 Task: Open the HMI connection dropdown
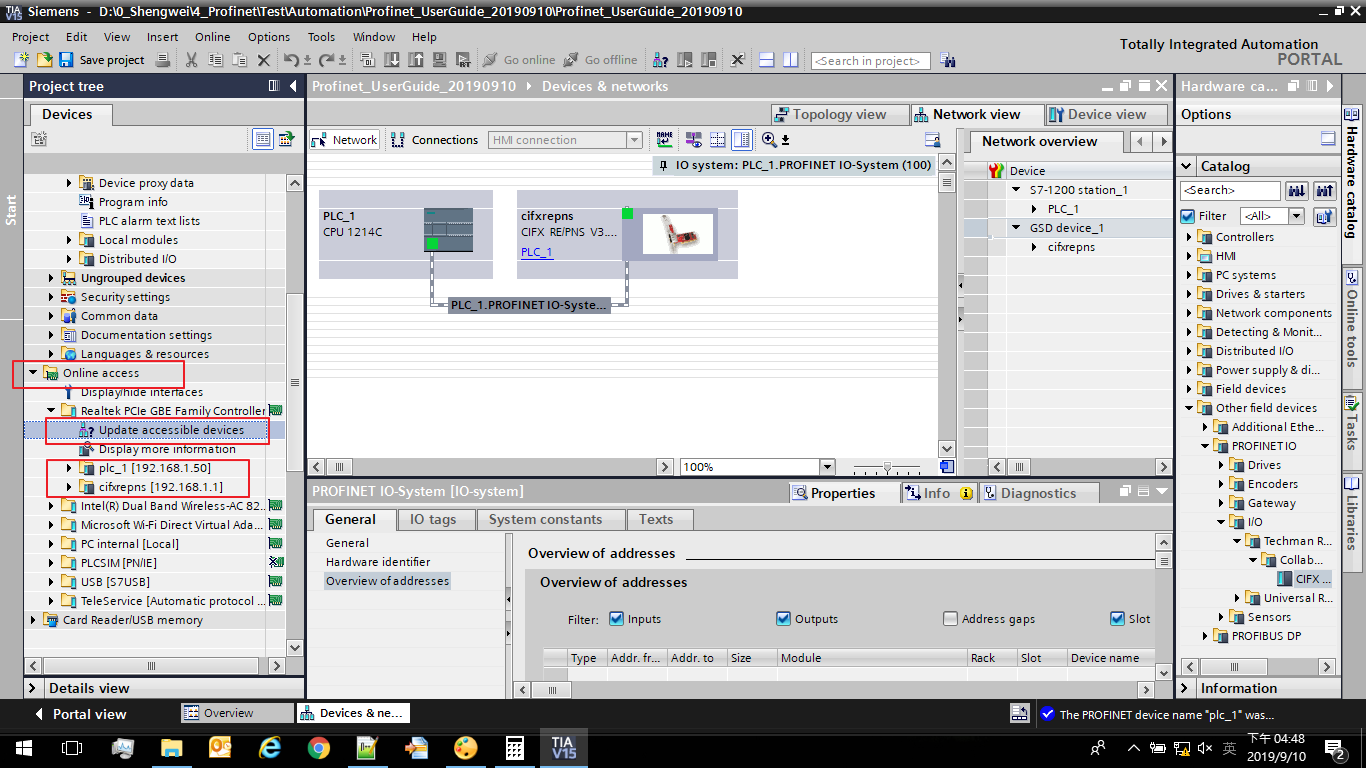[x=634, y=140]
